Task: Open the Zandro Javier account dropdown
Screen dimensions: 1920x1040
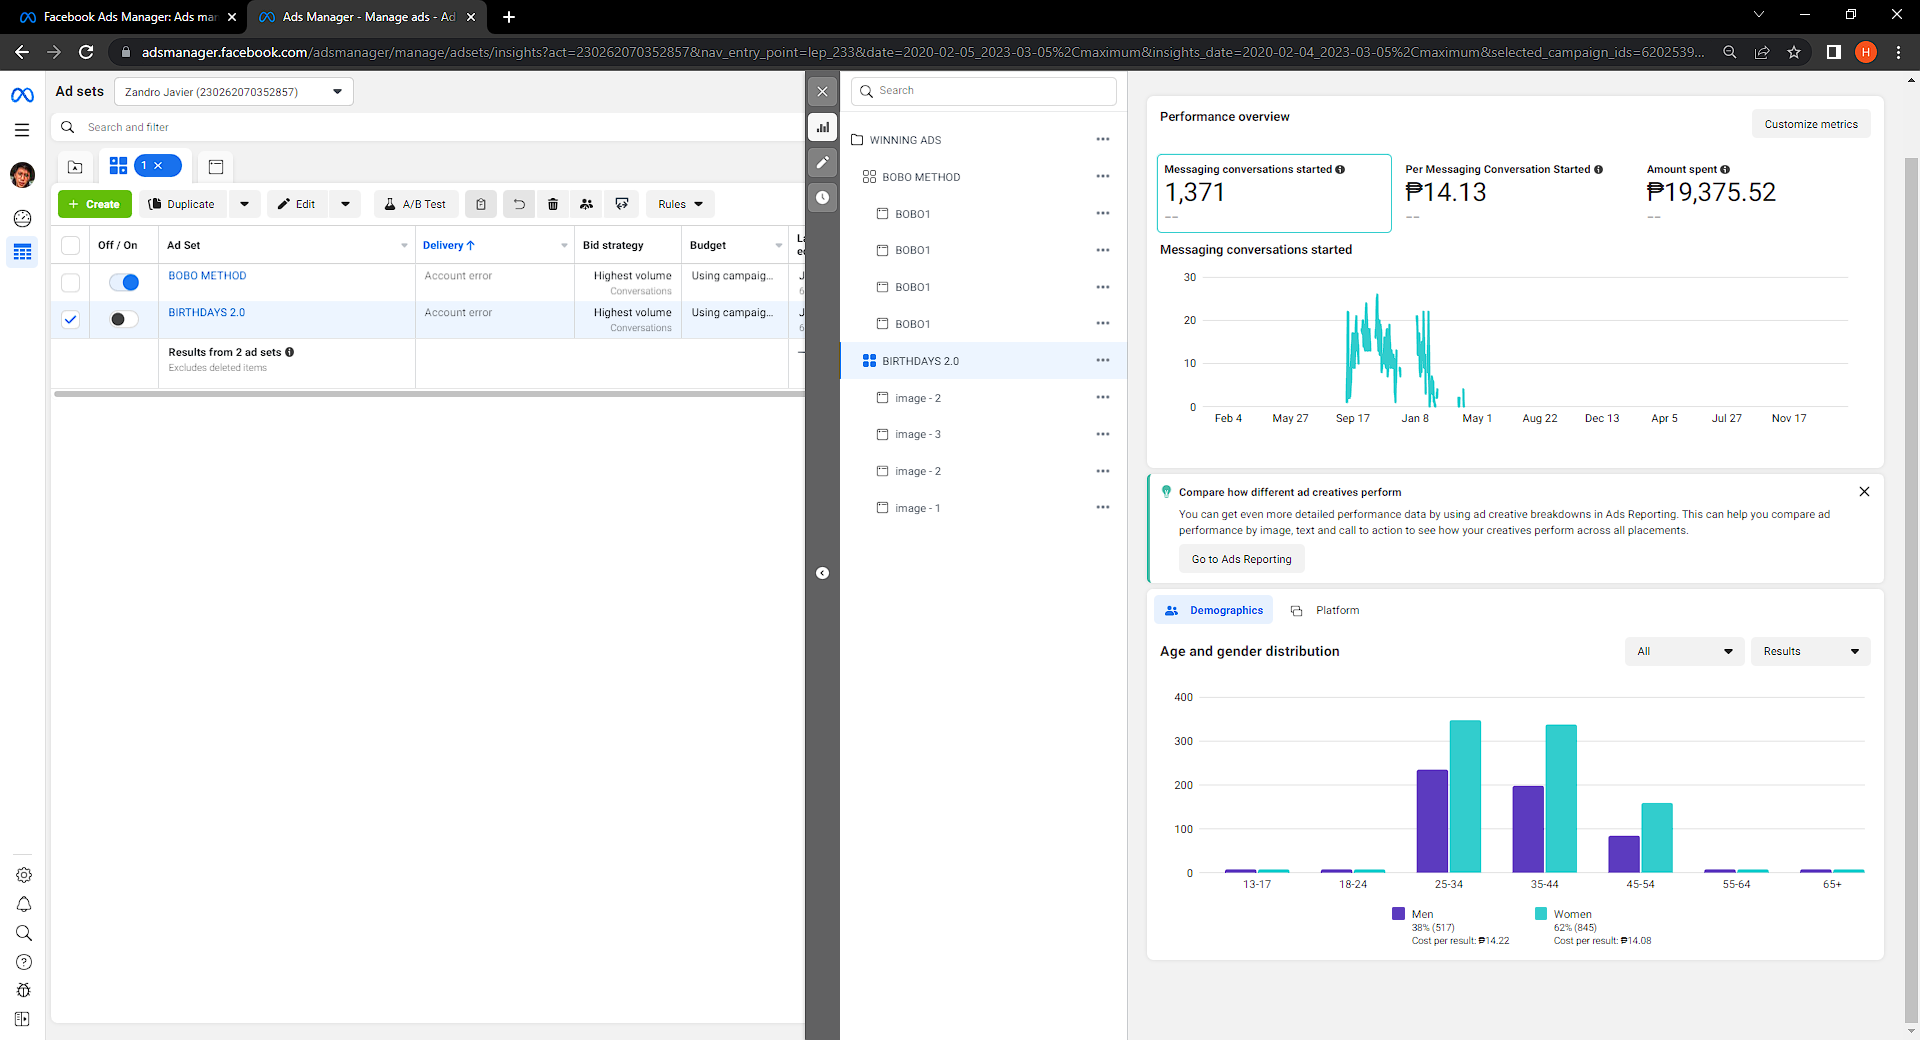Action: point(233,92)
